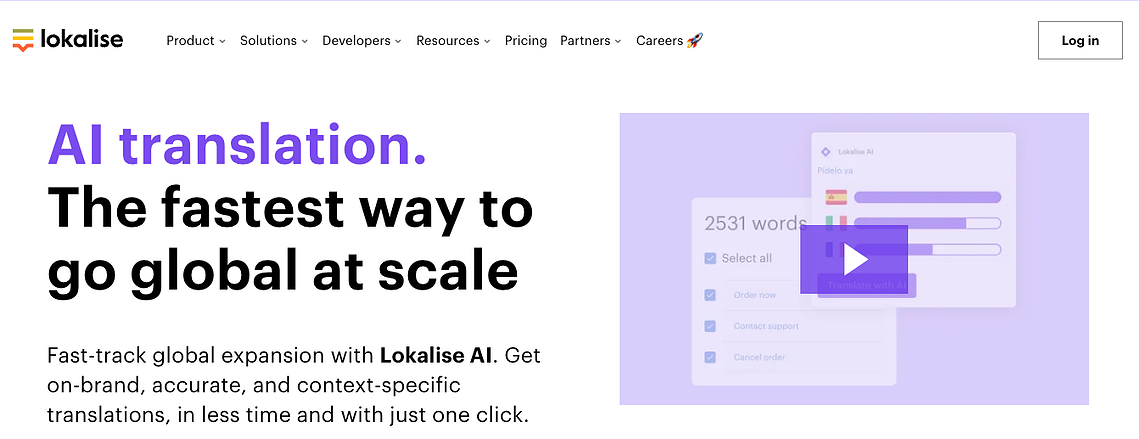Click the Spanish translation progress bar
The height and width of the screenshot is (439, 1139).
[928, 197]
